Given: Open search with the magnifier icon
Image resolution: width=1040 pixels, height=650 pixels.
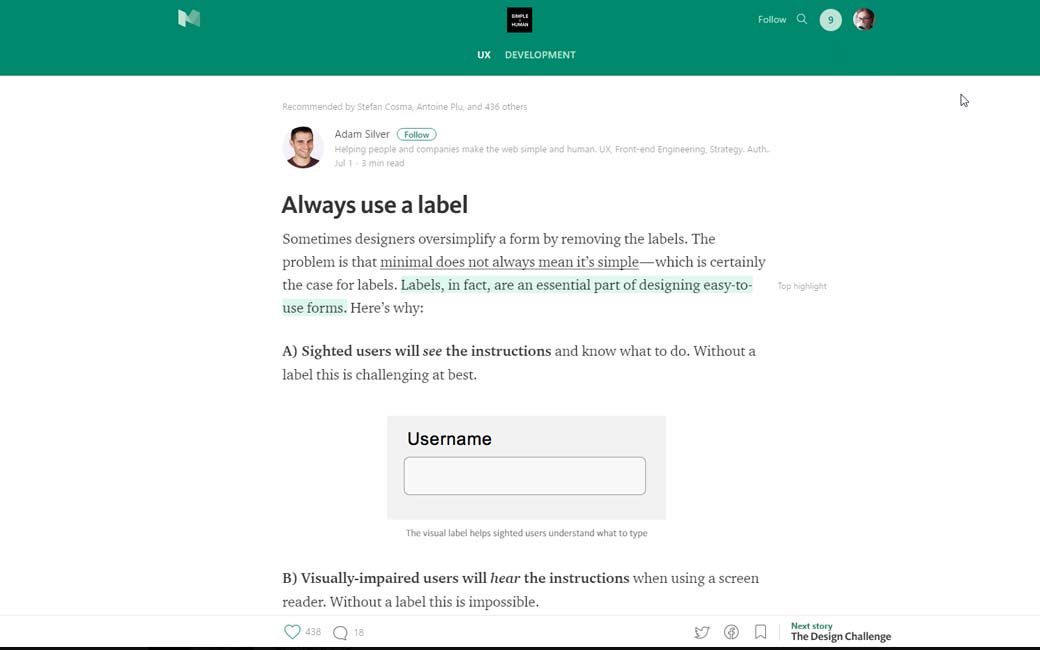Looking at the screenshot, I should (x=801, y=19).
